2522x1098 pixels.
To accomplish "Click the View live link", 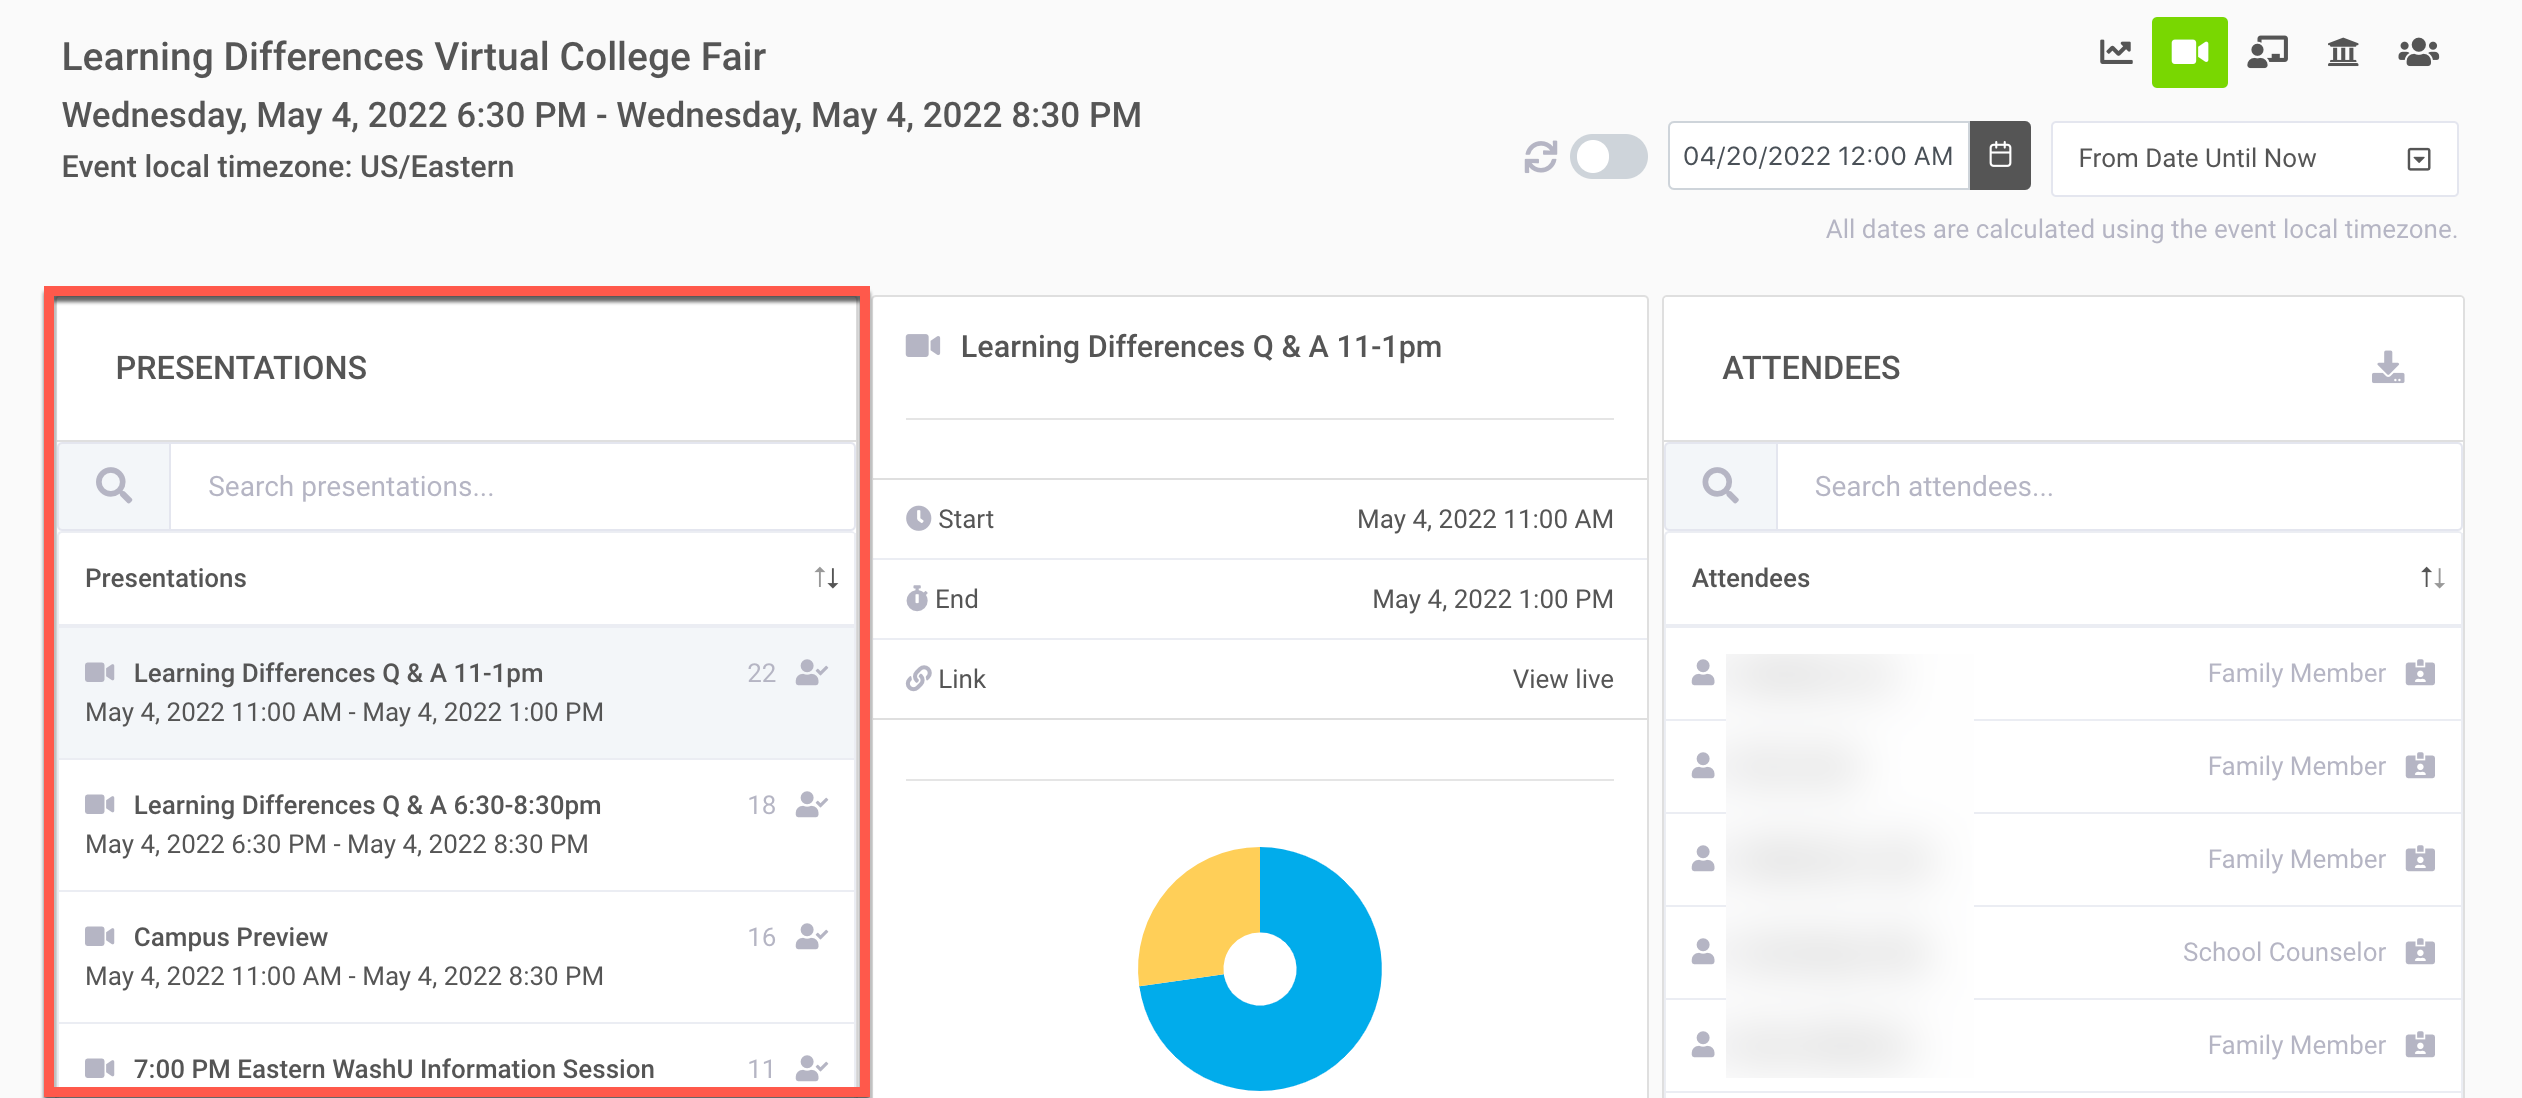I will point(1562,679).
